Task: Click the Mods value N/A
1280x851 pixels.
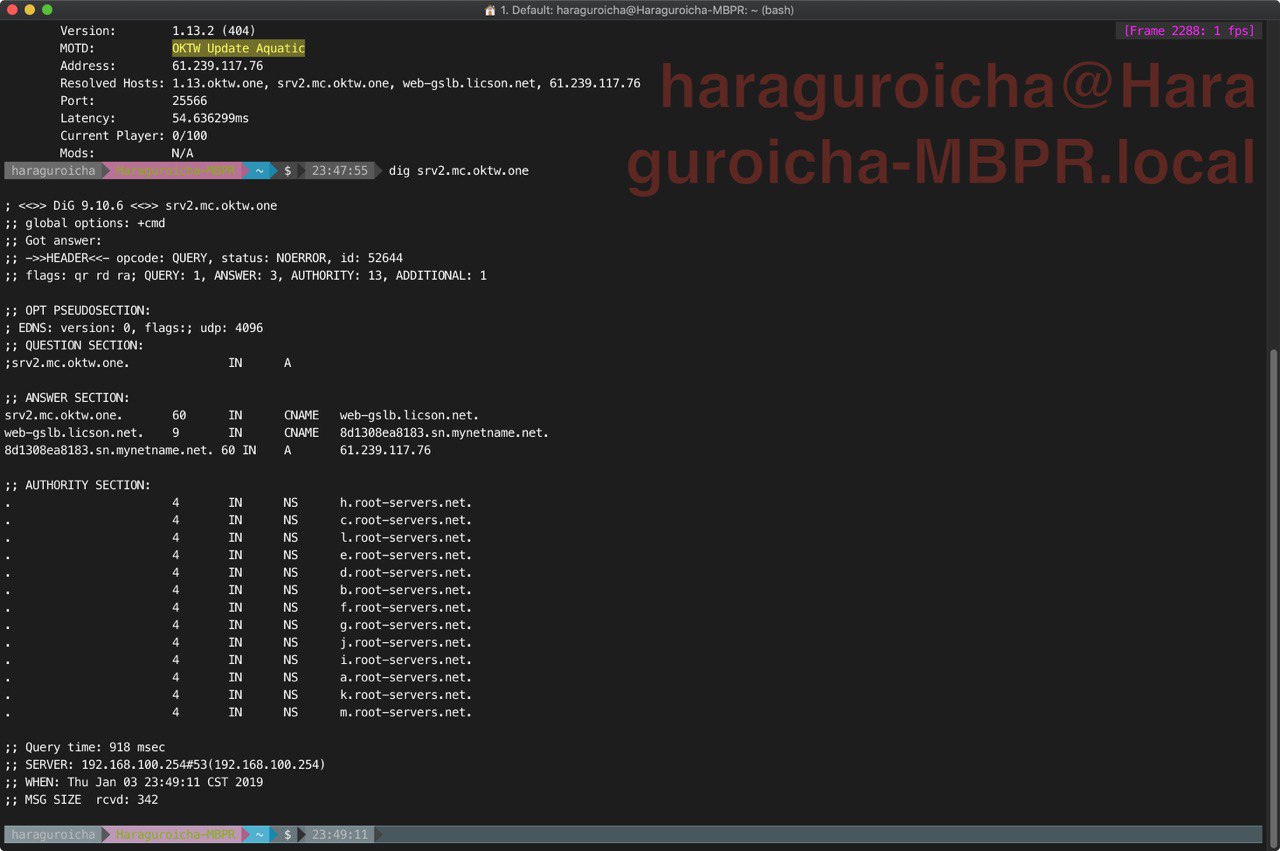Action: [x=183, y=153]
